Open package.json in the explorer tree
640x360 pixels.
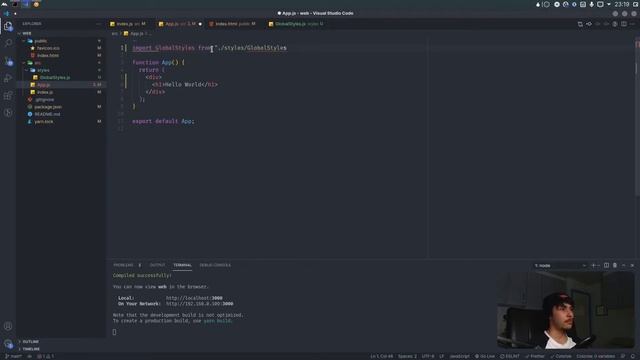click(61, 107)
